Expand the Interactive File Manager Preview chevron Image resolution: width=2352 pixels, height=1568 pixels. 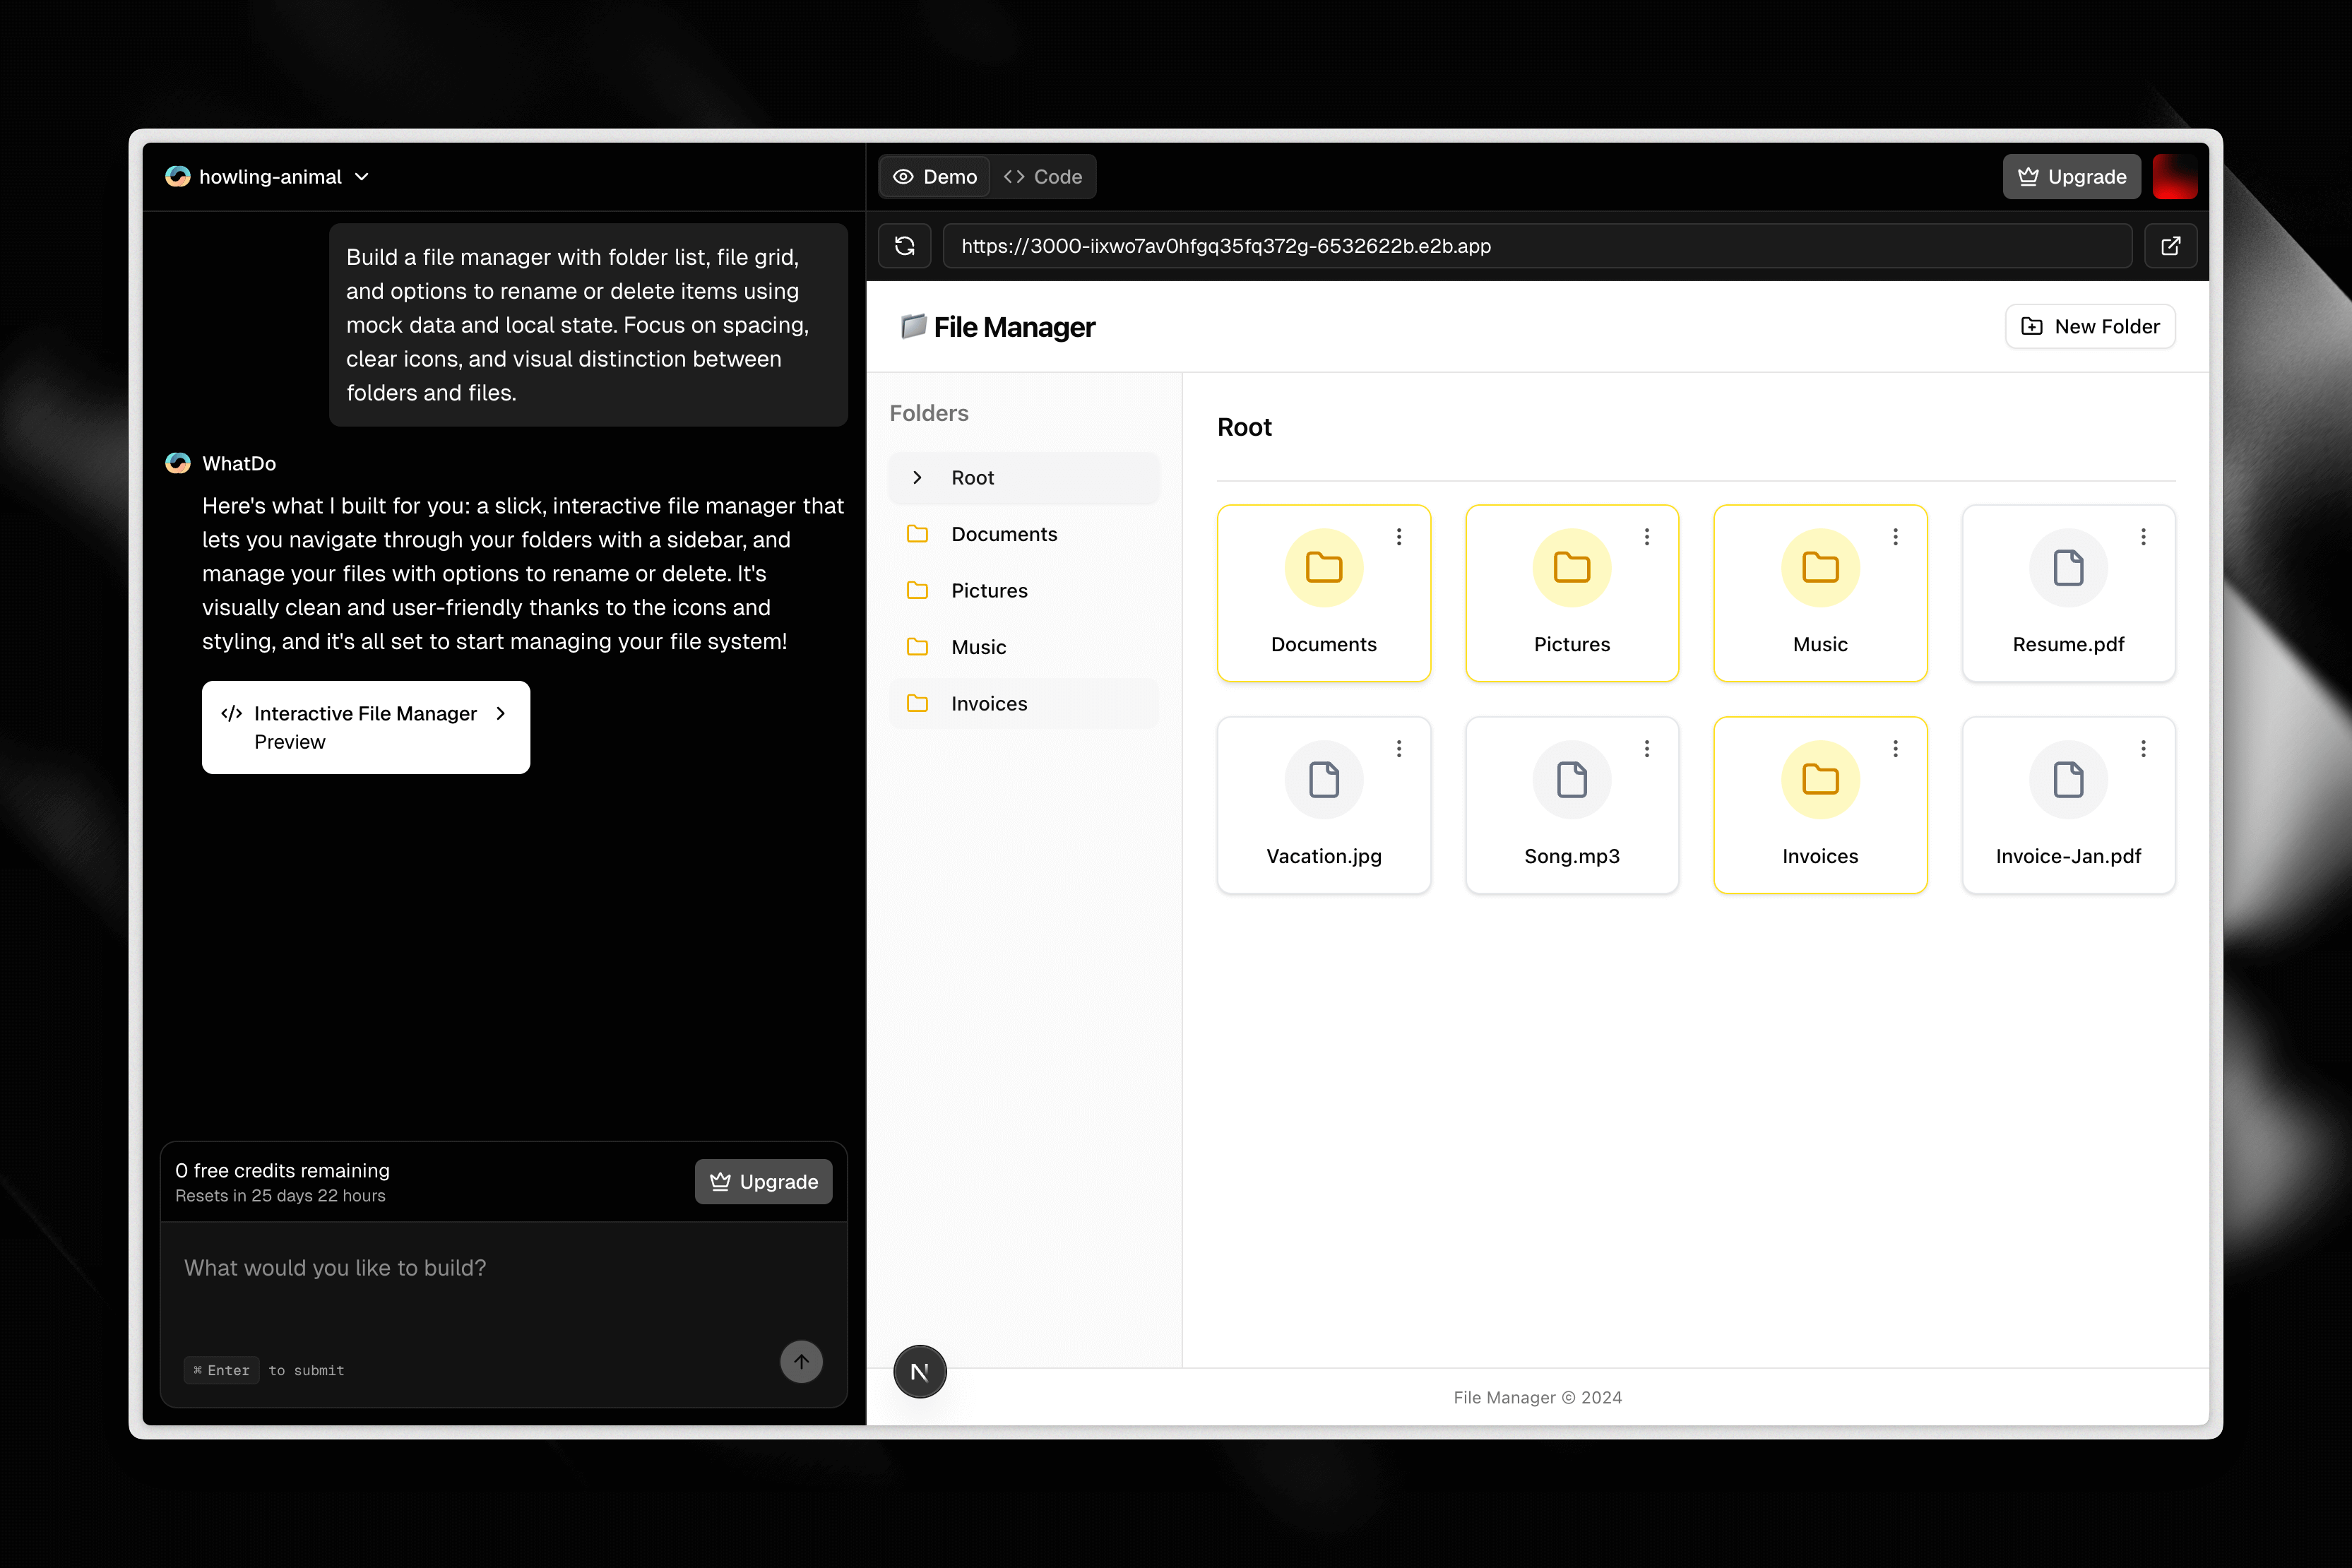click(x=501, y=713)
